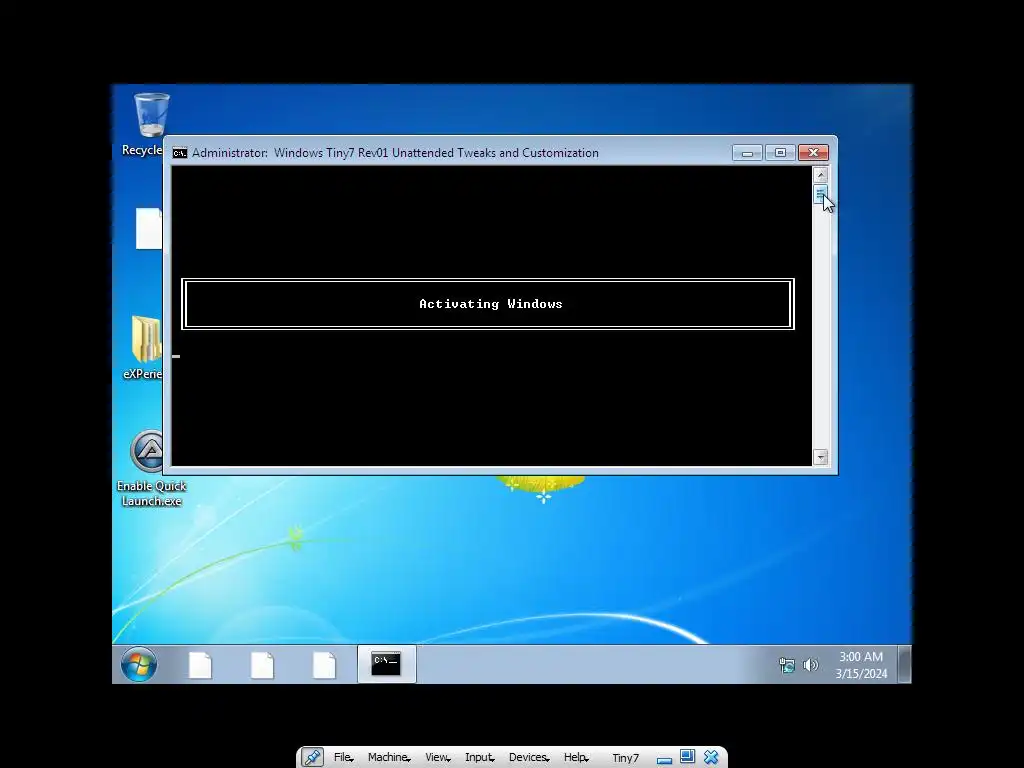Open the clock showing 3:00 AM
This screenshot has height=768, width=1024.
[861, 665]
